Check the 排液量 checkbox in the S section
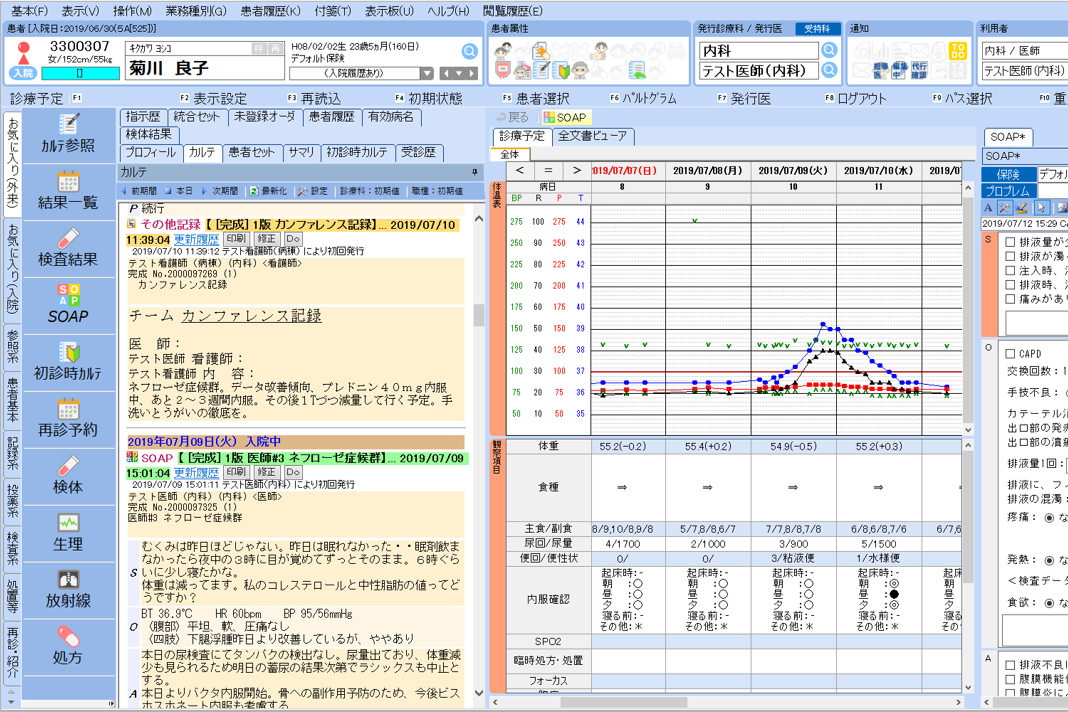The image size is (1068, 712). click(1010, 242)
